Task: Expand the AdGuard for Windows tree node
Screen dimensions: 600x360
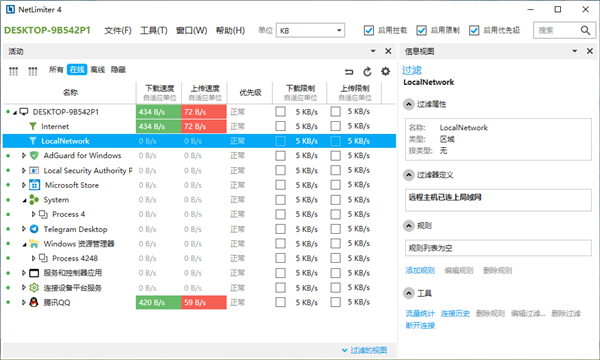Action: click(x=24, y=156)
